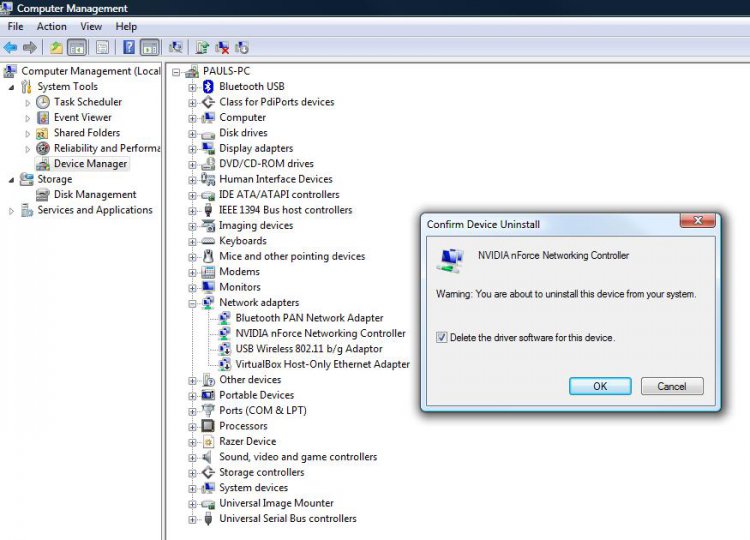Screen dimensions: 750x540
Task: Click the Computer category label
Action: tap(243, 117)
